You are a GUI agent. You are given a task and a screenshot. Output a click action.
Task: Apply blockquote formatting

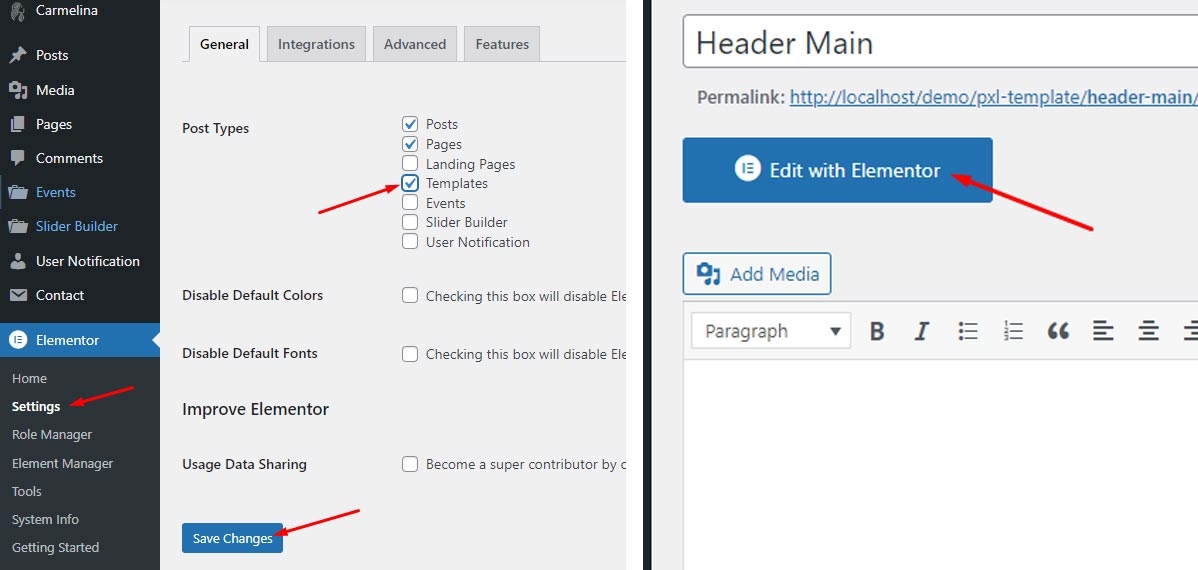(1058, 331)
